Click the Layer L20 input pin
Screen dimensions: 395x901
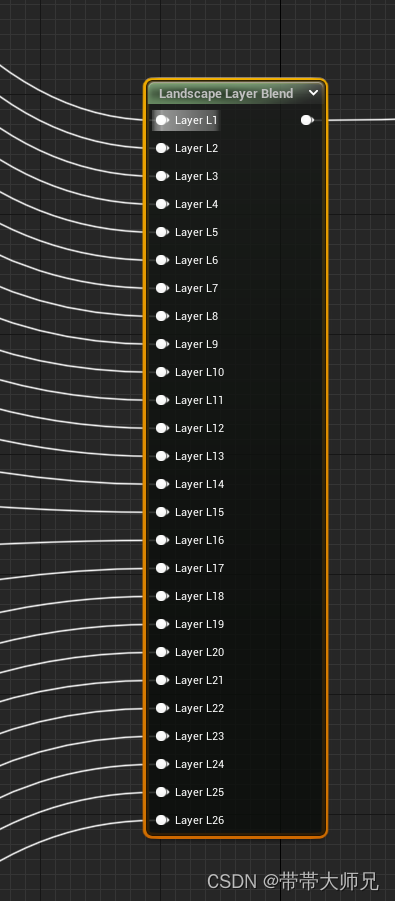(x=162, y=652)
